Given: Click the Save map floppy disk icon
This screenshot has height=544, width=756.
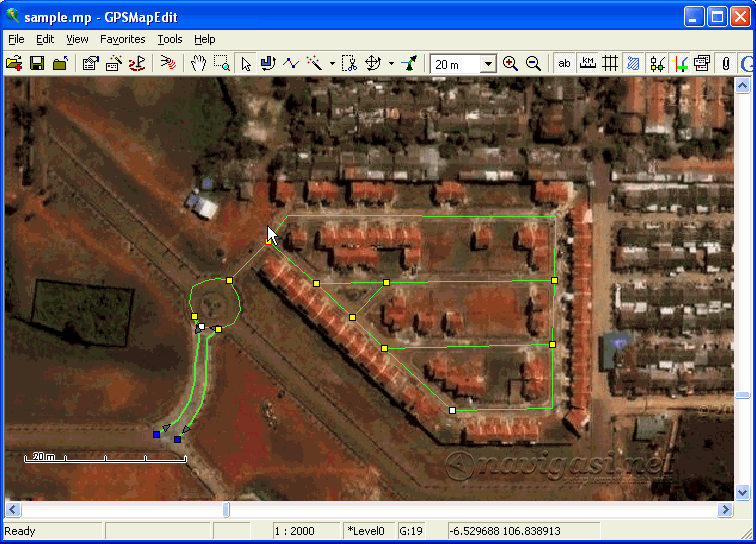Looking at the screenshot, I should coord(37,63).
